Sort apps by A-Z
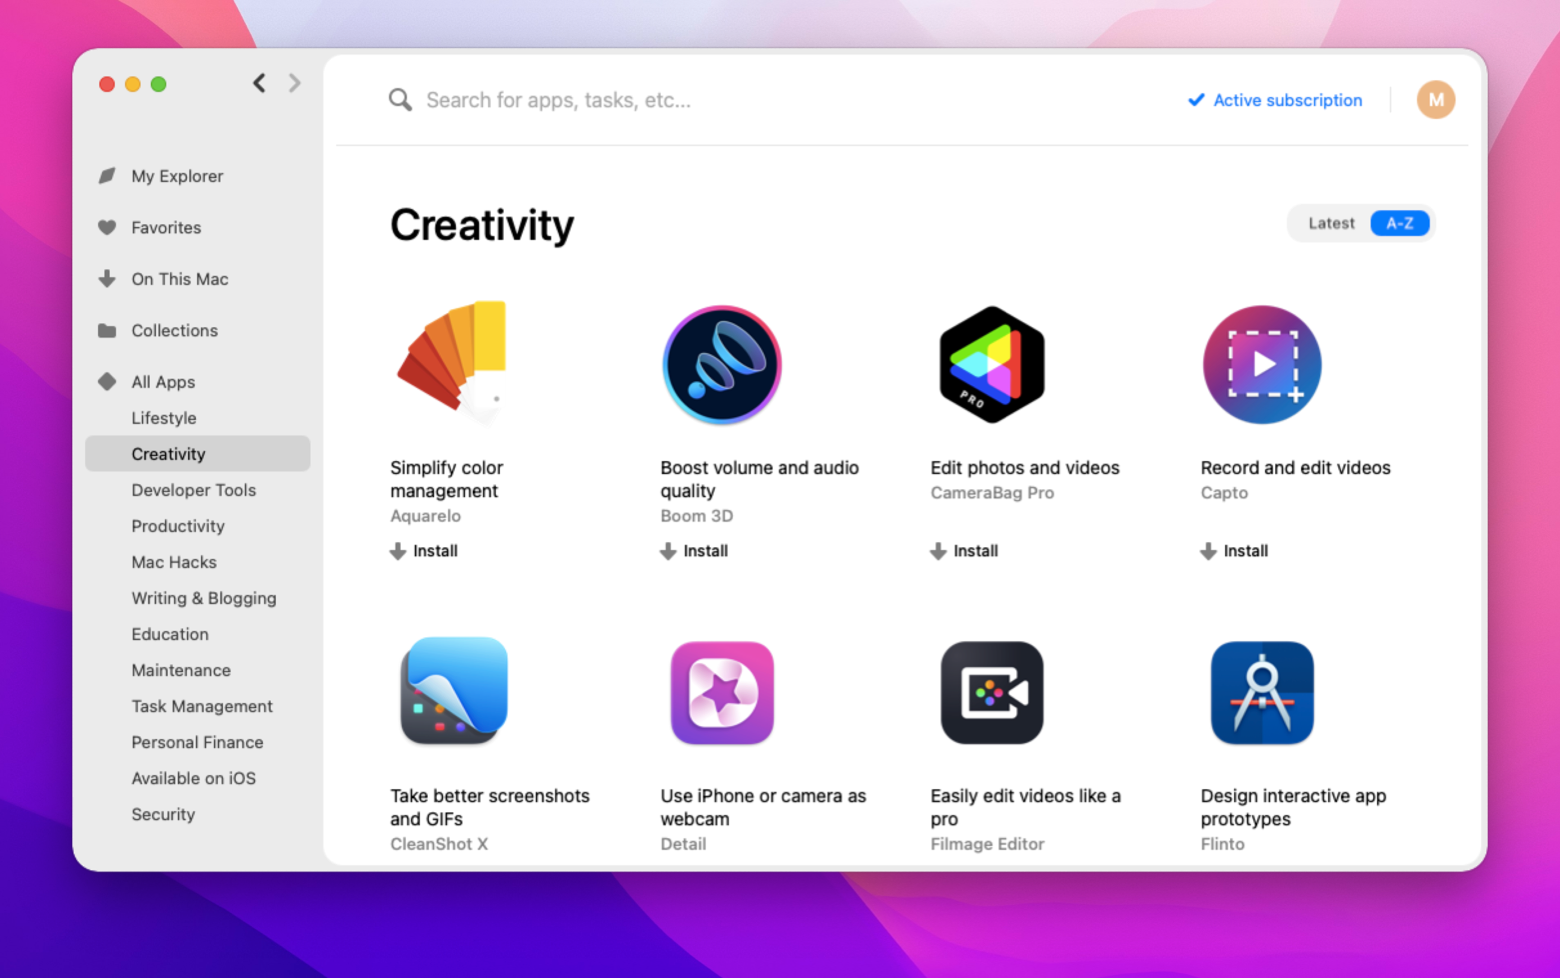The width and height of the screenshot is (1560, 978). click(x=1400, y=223)
